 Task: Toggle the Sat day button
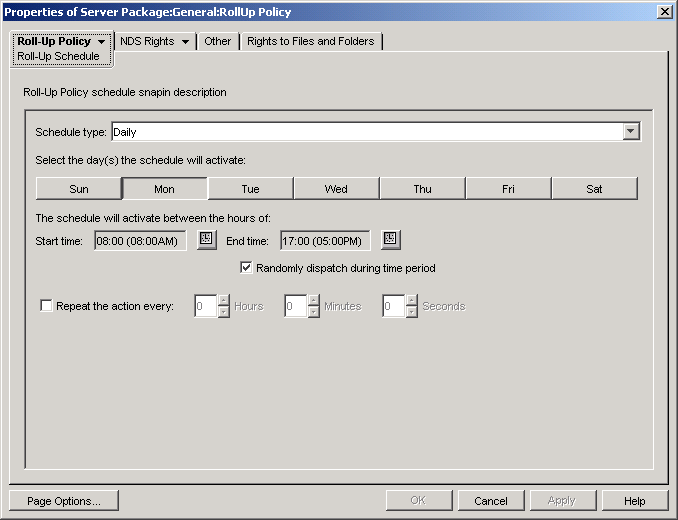click(595, 188)
